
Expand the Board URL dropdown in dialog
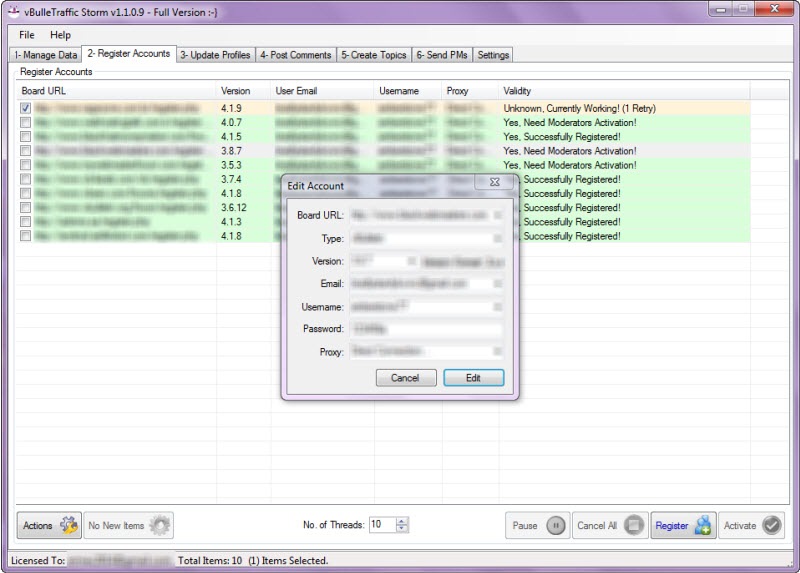click(x=497, y=215)
